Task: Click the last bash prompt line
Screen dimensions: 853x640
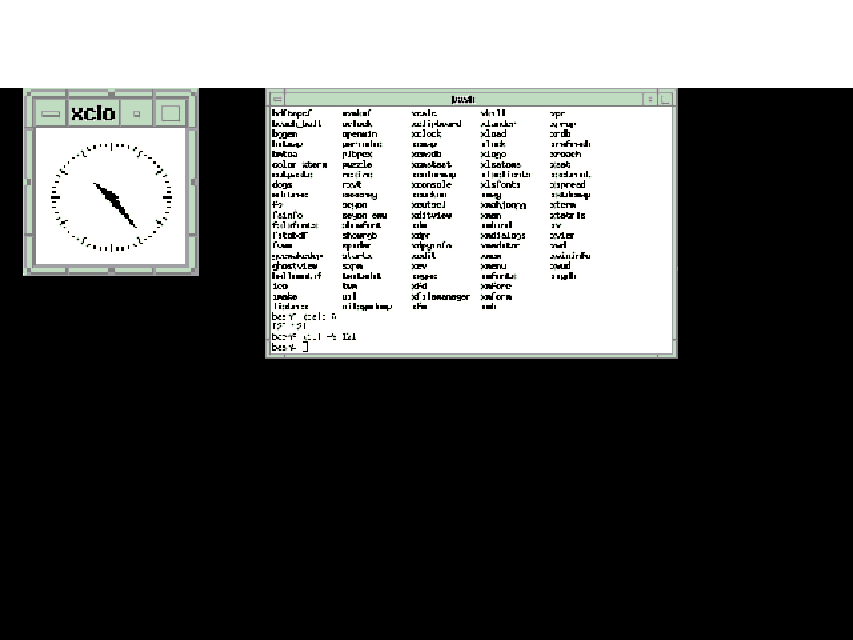Action: point(290,347)
